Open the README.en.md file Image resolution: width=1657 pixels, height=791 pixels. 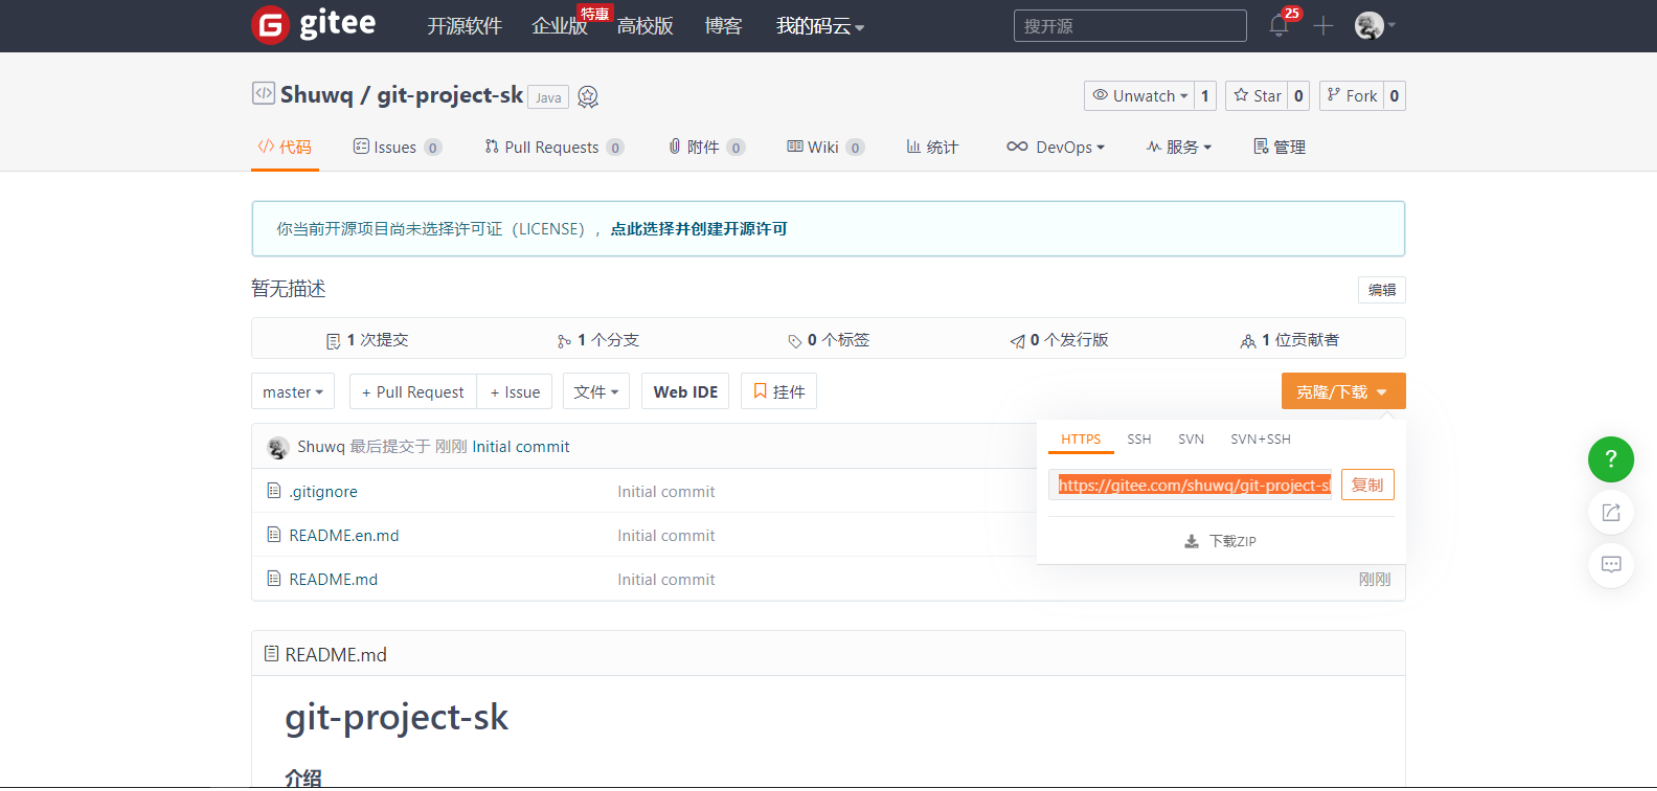[x=343, y=536]
